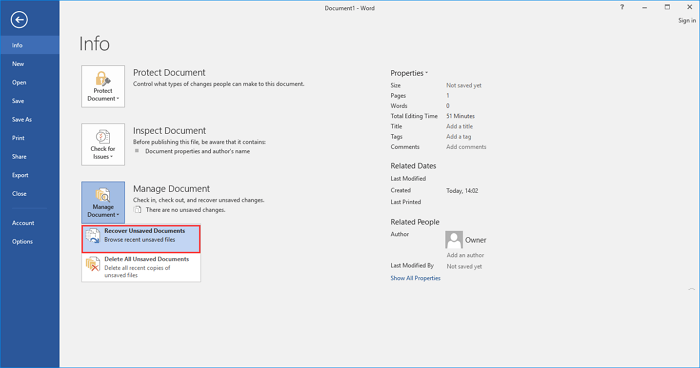Minimize the Word window
700x368 pixels.
[x=644, y=7]
